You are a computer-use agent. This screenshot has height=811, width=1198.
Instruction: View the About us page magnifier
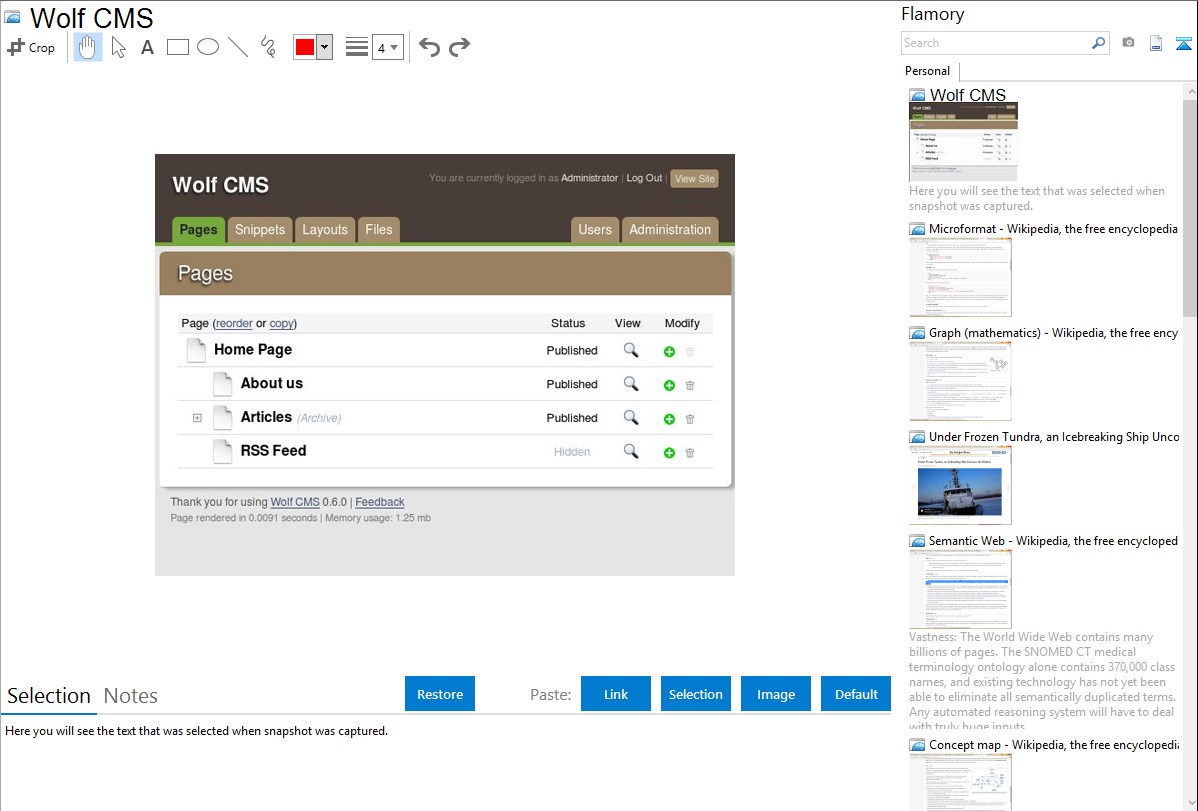point(630,384)
